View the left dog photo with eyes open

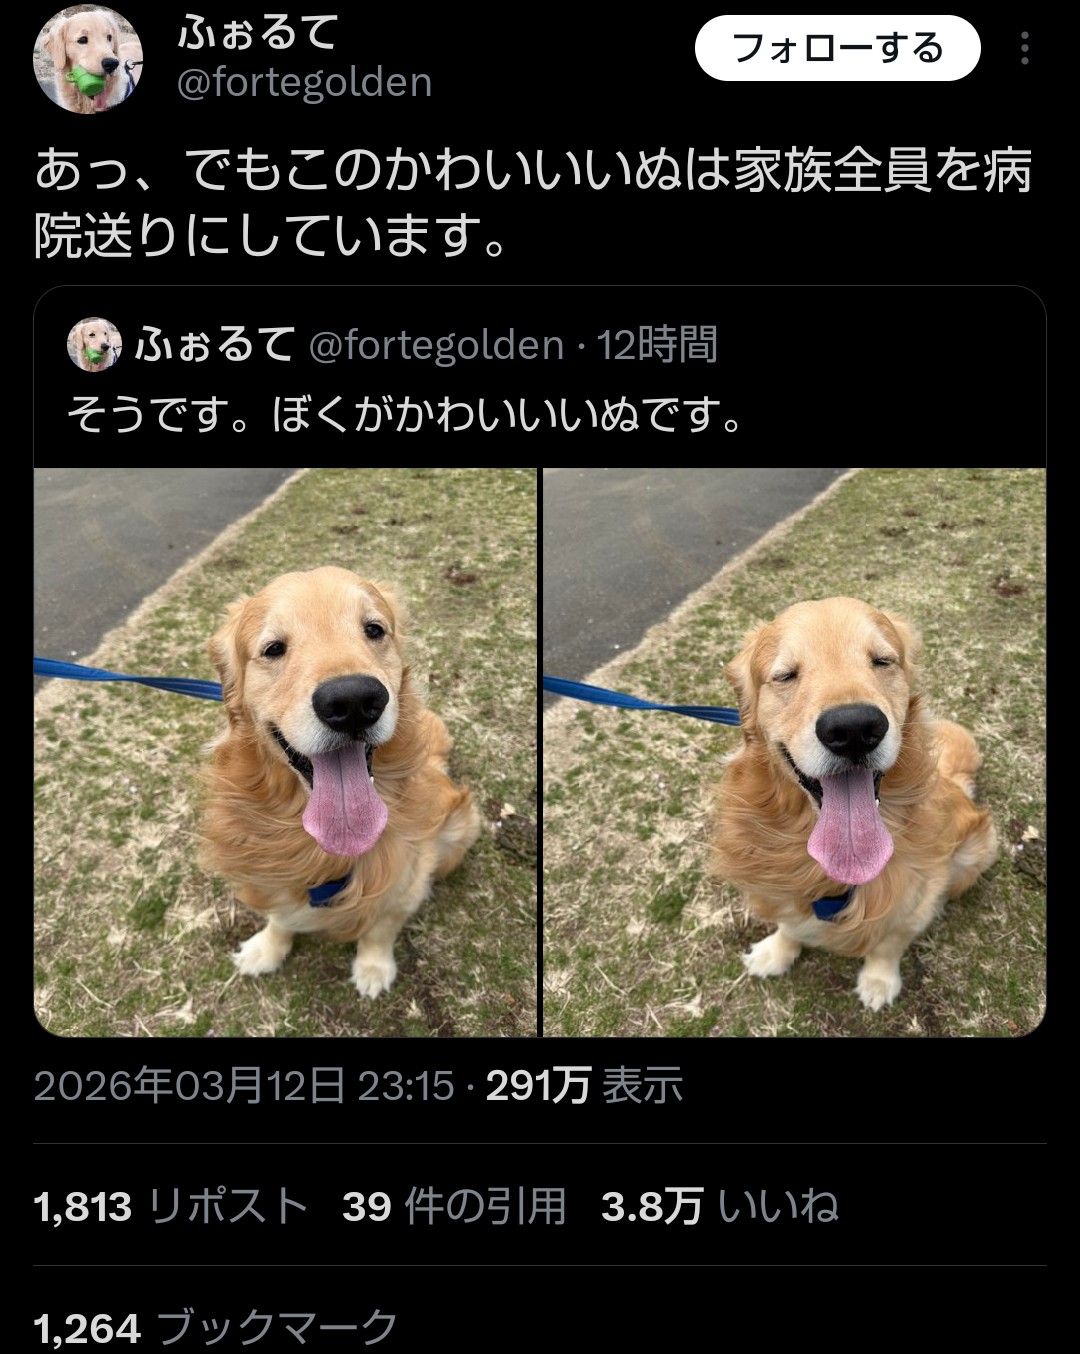285,752
